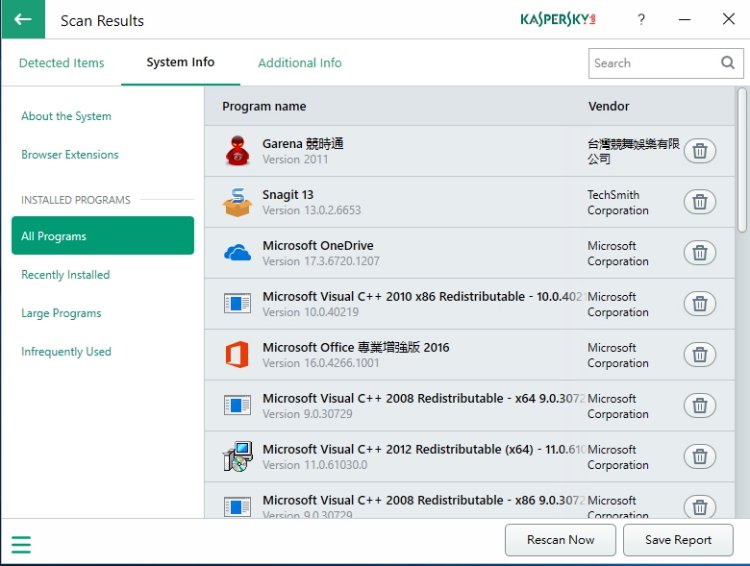Viewport: 750px width, 566px height.
Task: Click the Snagit 13 program icon
Action: pyautogui.click(x=237, y=202)
